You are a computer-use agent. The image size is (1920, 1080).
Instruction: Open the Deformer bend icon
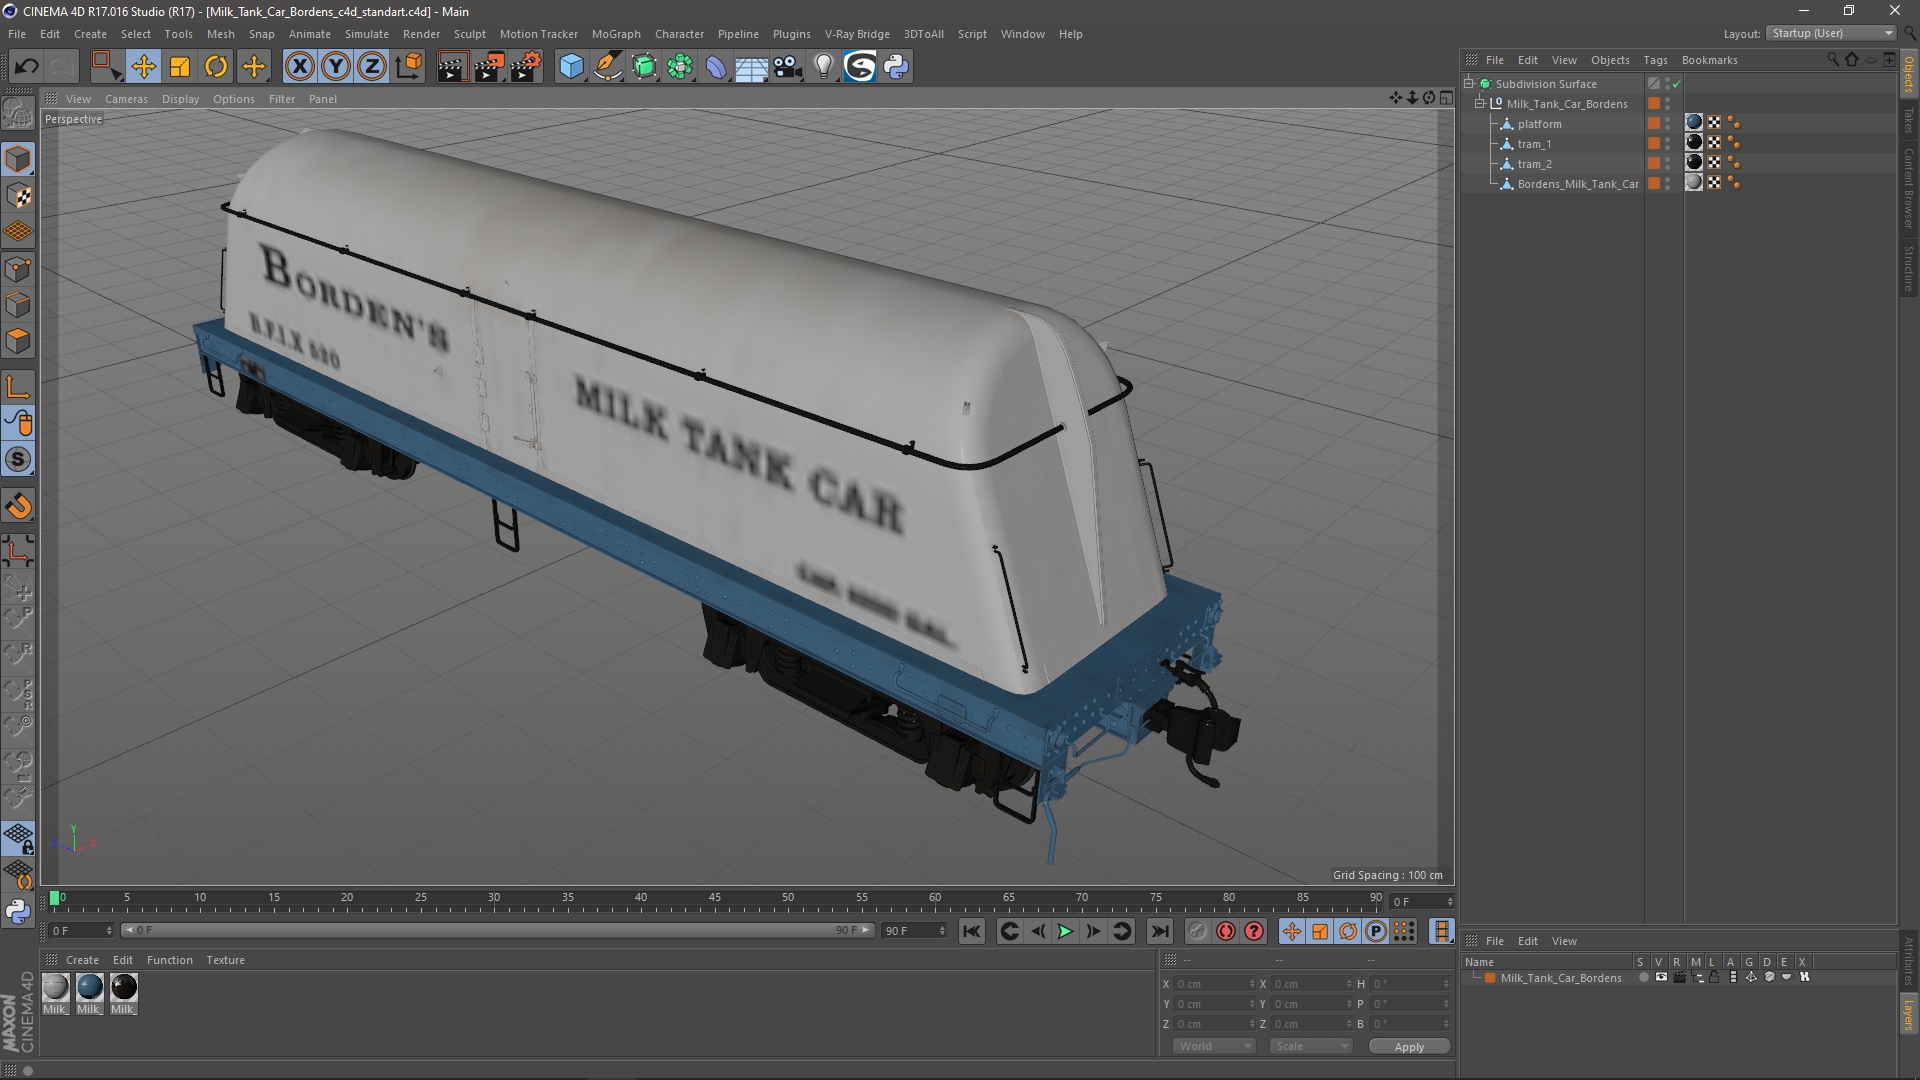coord(716,66)
